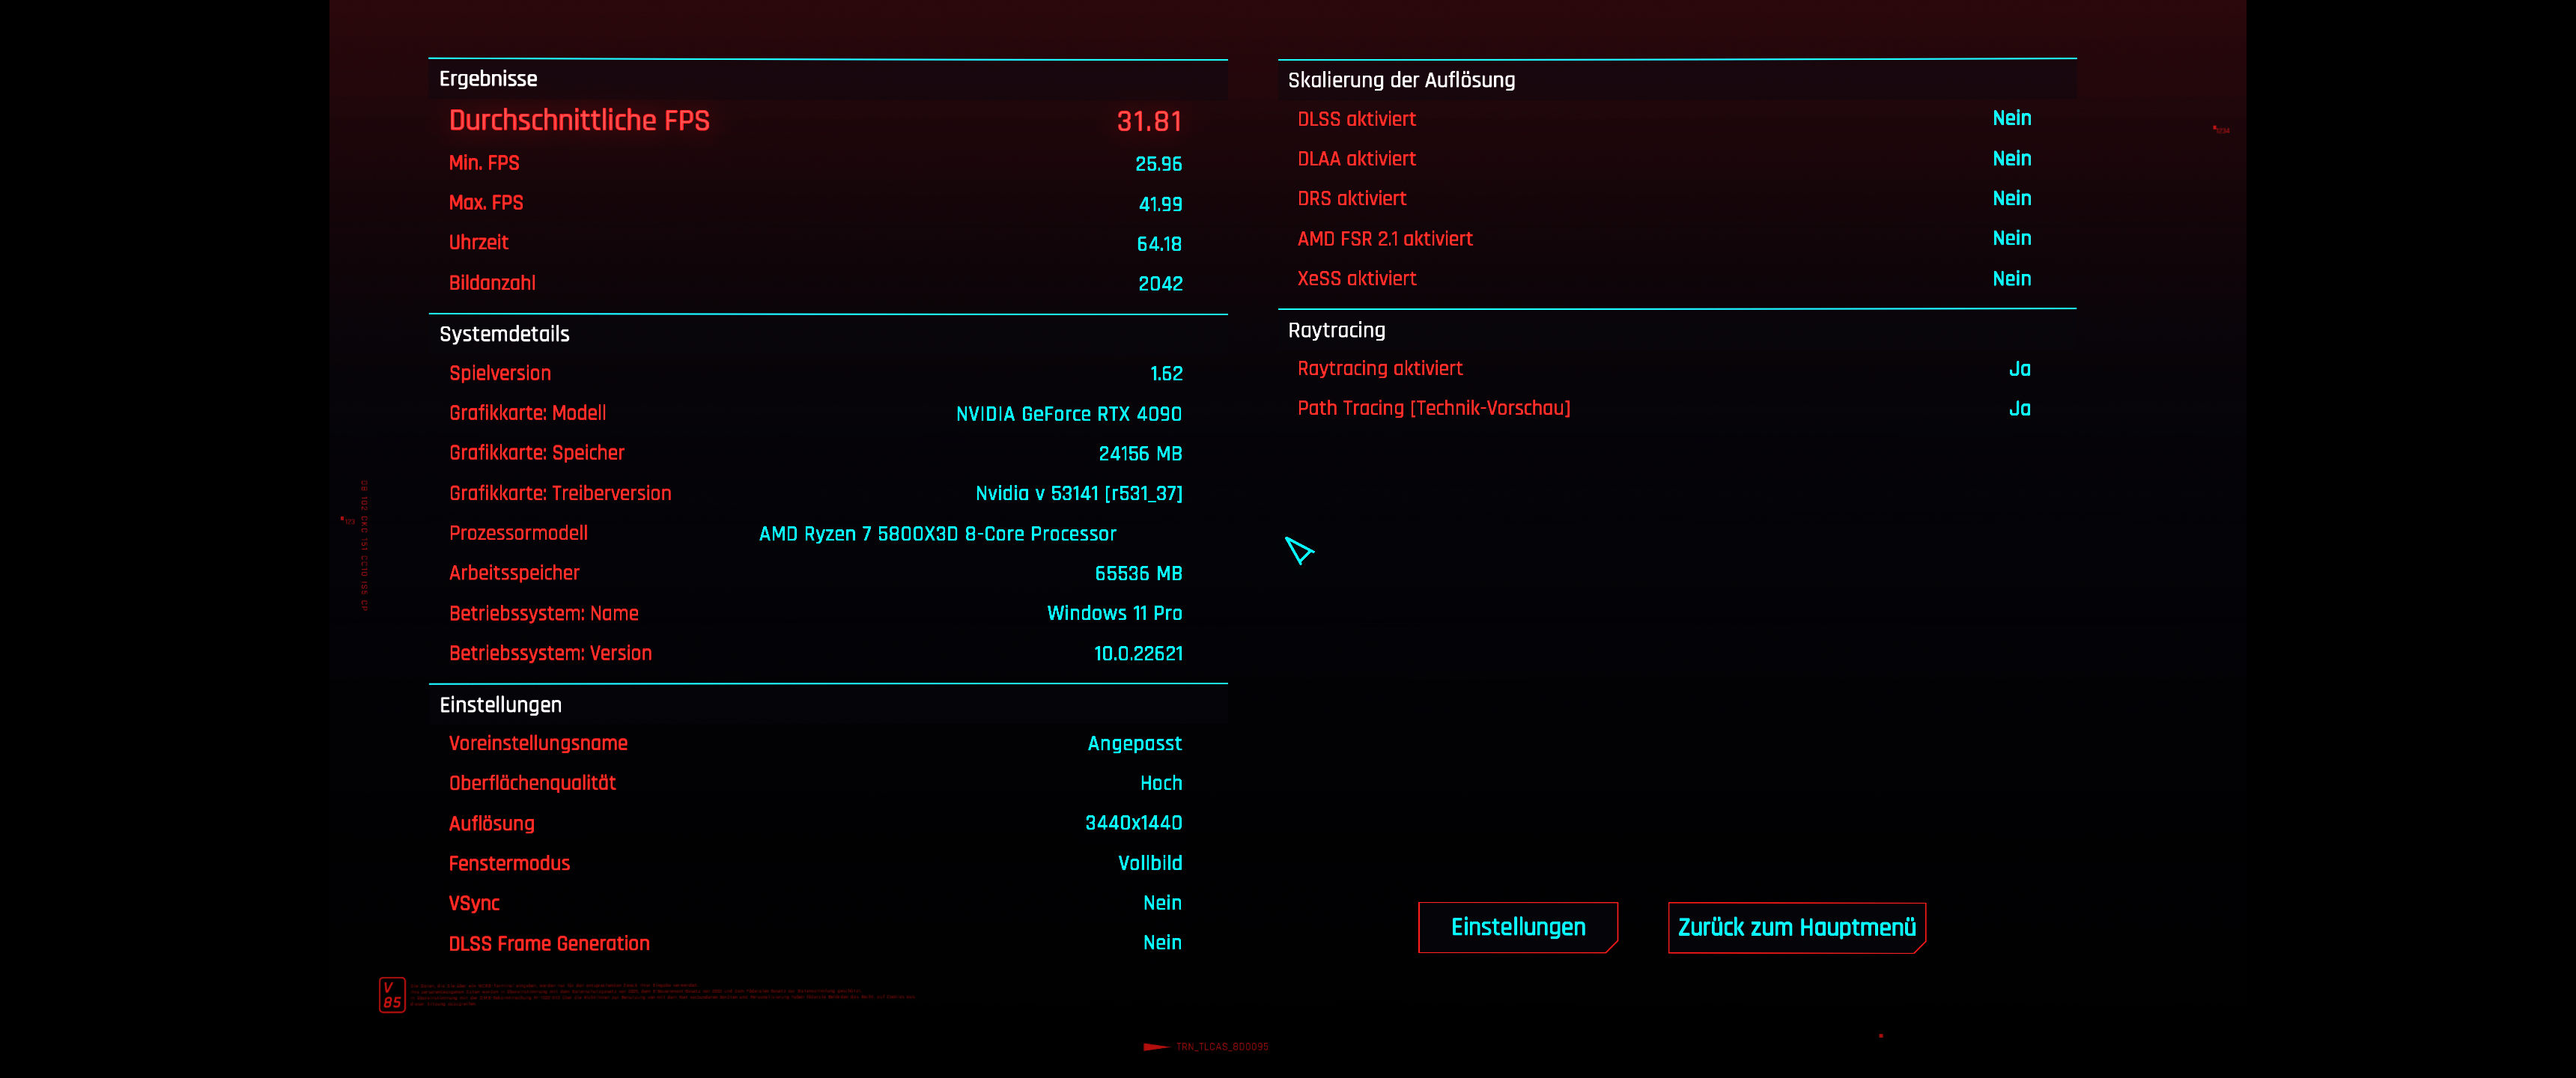Click the Fenstermodus Vollbild value
This screenshot has height=1078, width=2576.
click(x=1149, y=863)
